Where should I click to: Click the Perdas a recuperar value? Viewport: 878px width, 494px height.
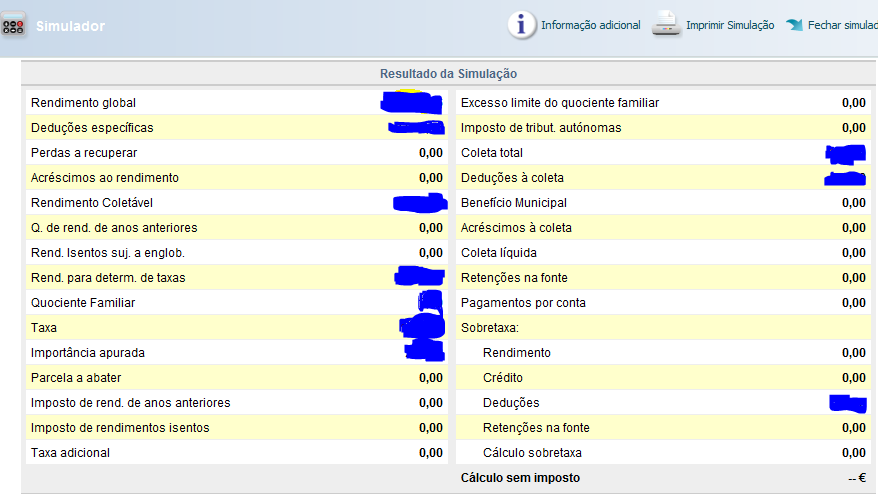pyautogui.click(x=430, y=153)
